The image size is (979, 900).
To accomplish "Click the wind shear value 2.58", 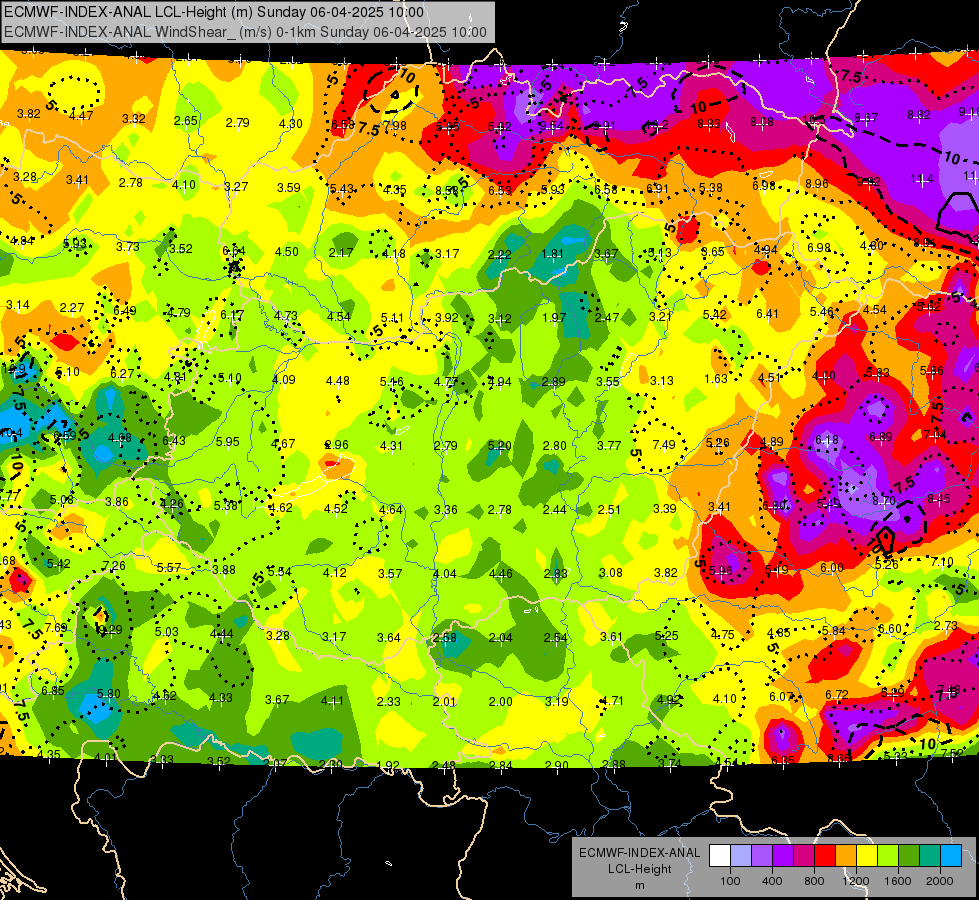I will 445,638.
